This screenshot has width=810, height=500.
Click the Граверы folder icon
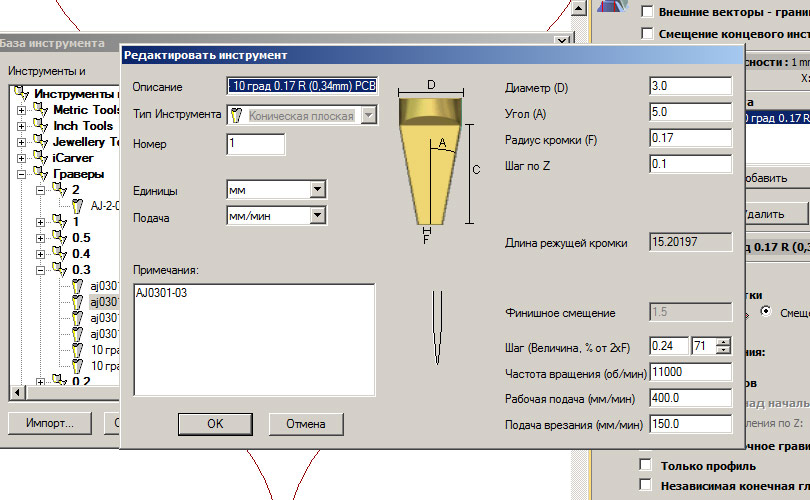(40, 174)
